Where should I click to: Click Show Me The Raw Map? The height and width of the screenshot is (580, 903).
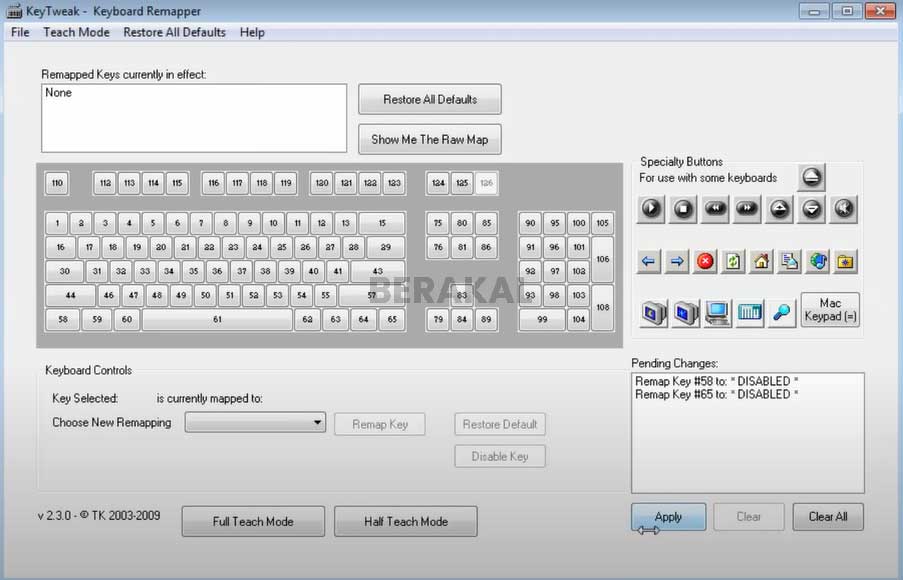tap(430, 139)
